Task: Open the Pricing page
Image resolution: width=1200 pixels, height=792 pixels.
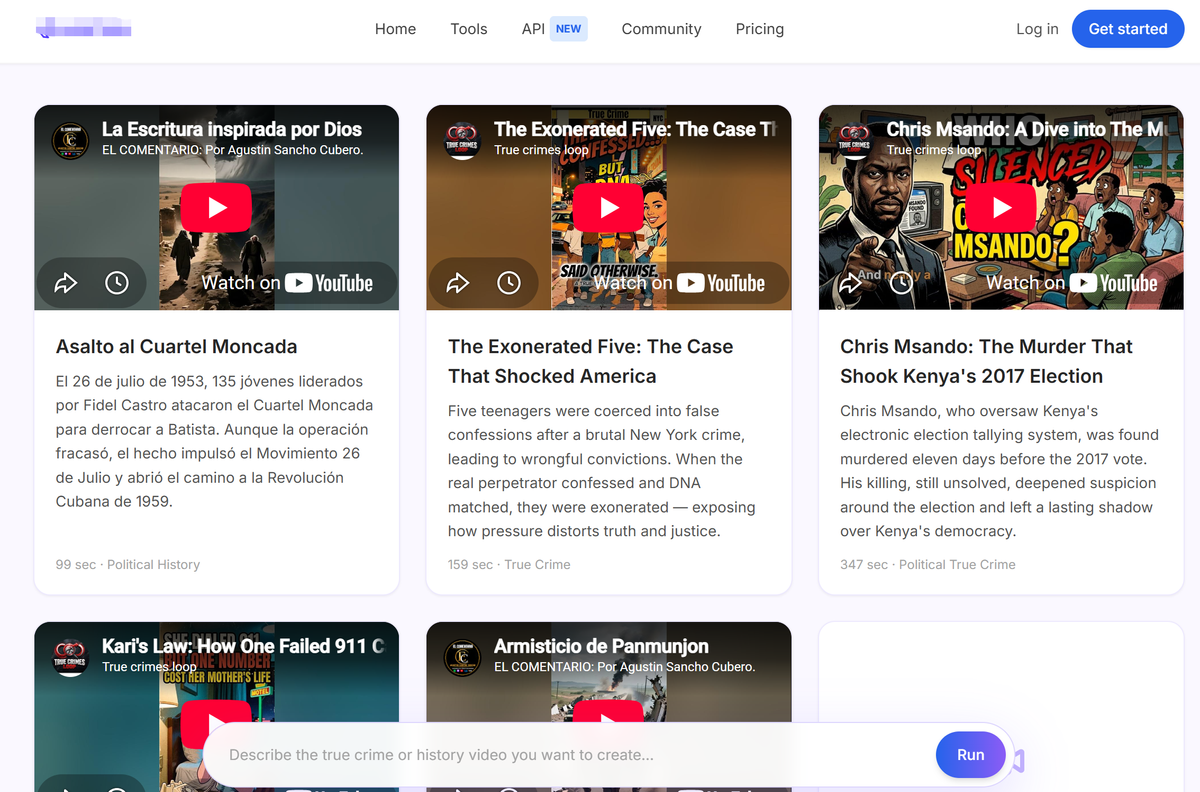Action: point(760,29)
